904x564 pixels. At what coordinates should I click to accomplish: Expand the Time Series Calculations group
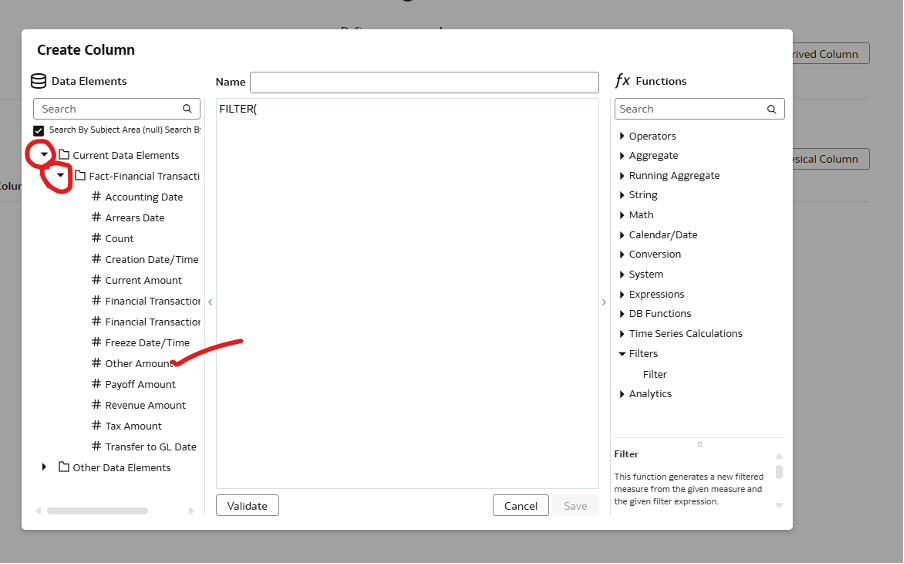(x=622, y=334)
